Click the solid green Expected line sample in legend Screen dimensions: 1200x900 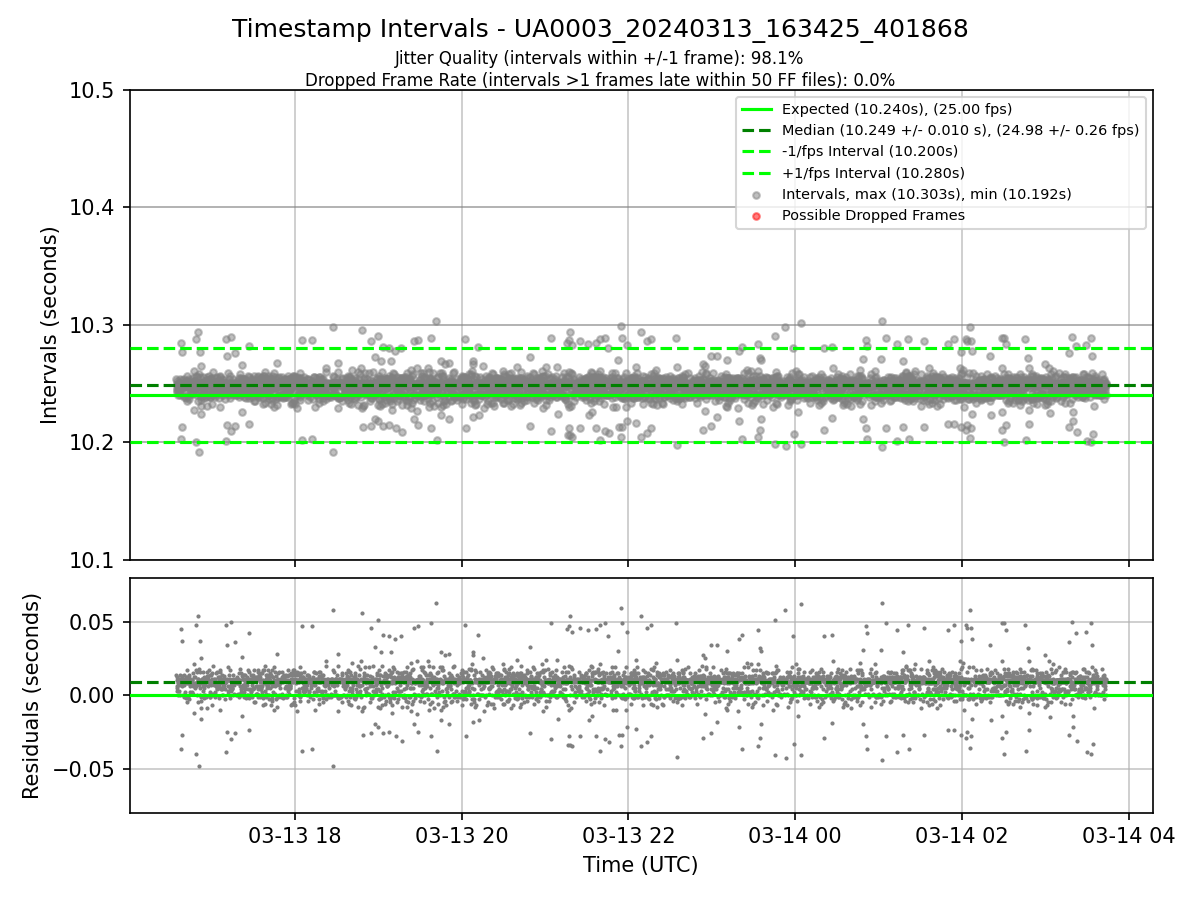coord(757,109)
